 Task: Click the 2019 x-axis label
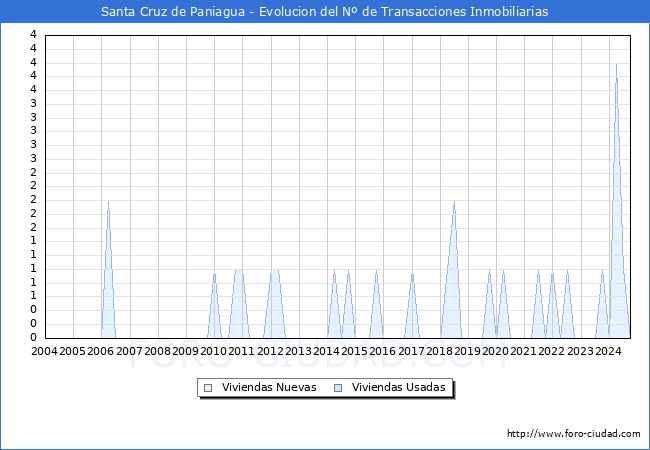(468, 351)
